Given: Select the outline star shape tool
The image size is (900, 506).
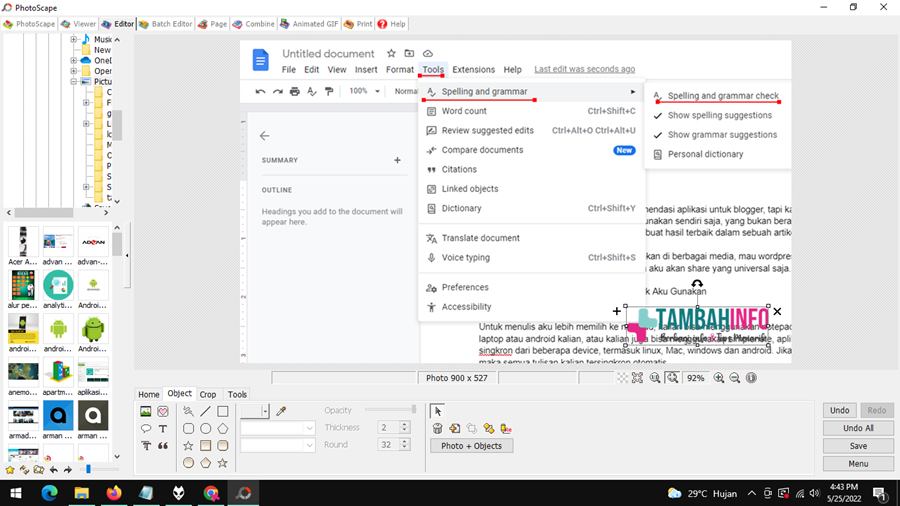Looking at the screenshot, I should (188, 446).
